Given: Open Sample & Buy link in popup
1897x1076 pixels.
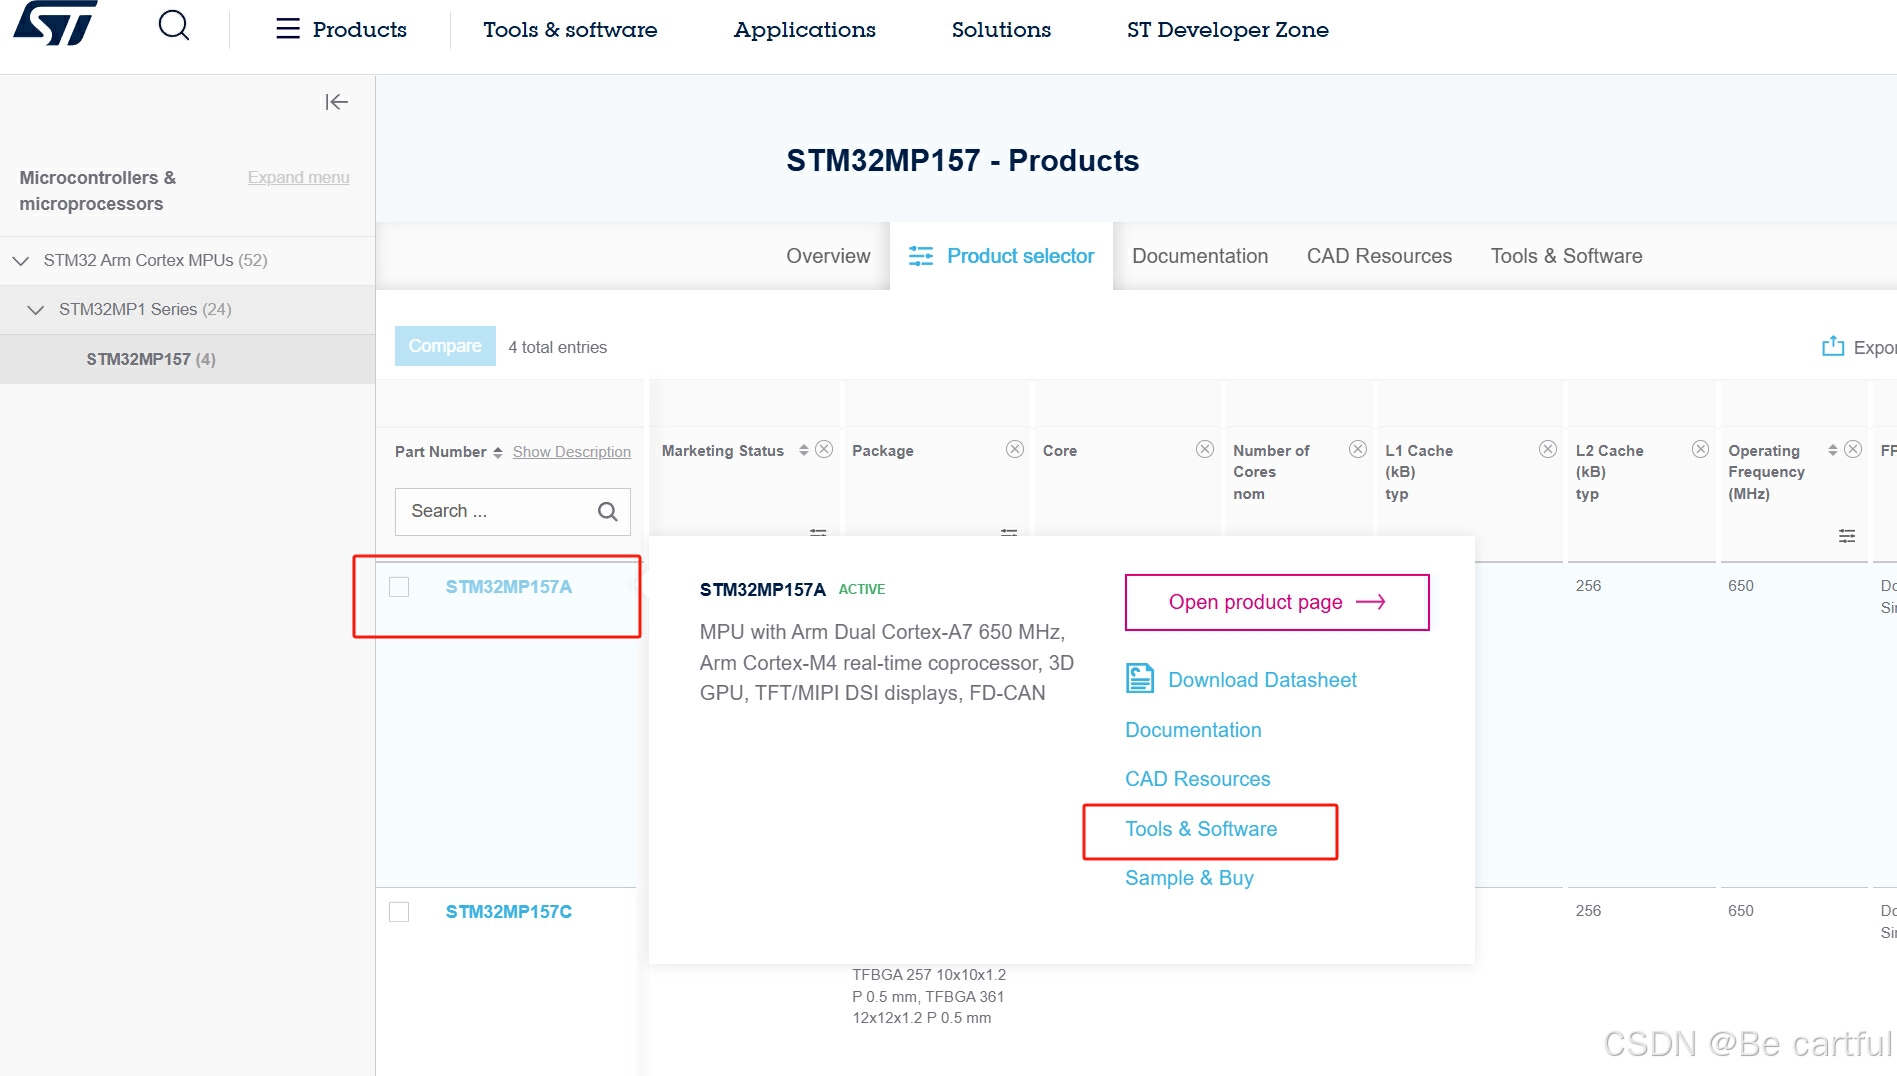Looking at the screenshot, I should click(1189, 878).
